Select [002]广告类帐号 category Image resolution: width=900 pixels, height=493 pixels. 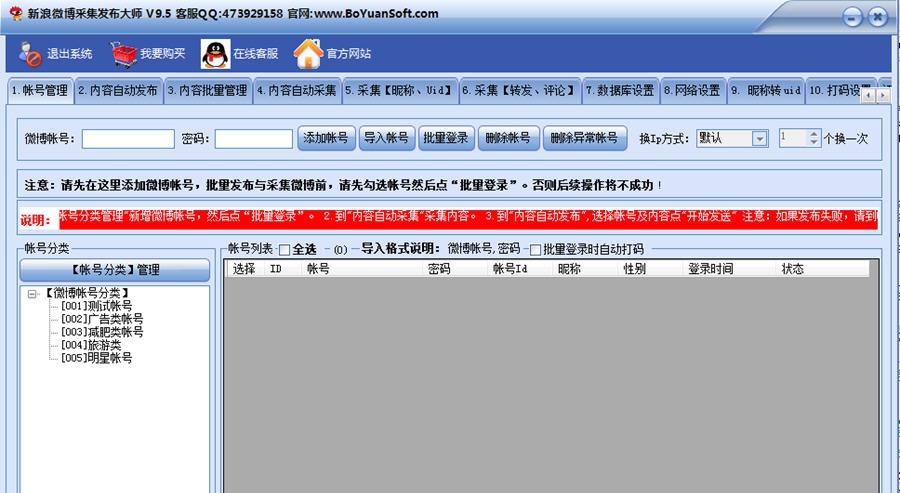(102, 319)
